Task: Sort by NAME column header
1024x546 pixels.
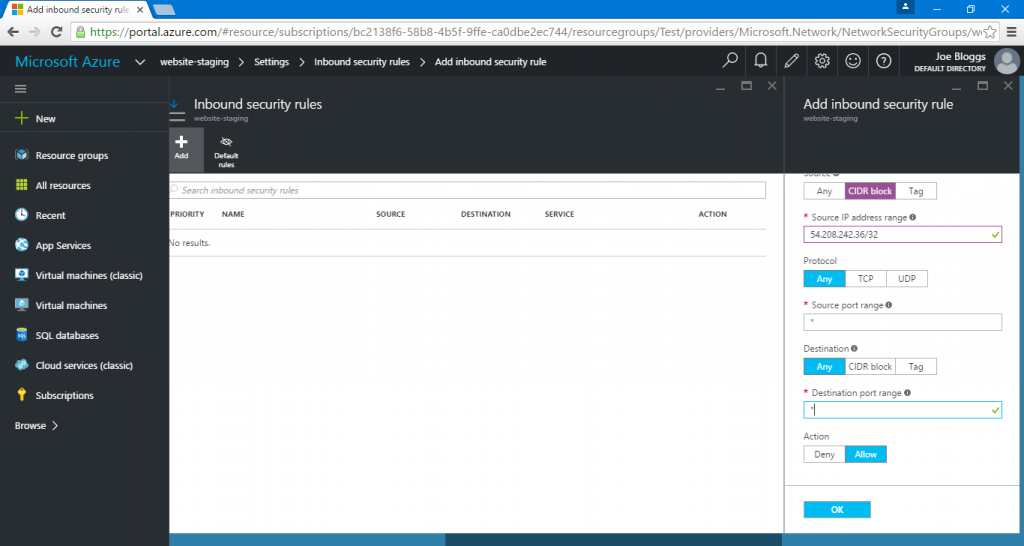Action: pos(233,214)
